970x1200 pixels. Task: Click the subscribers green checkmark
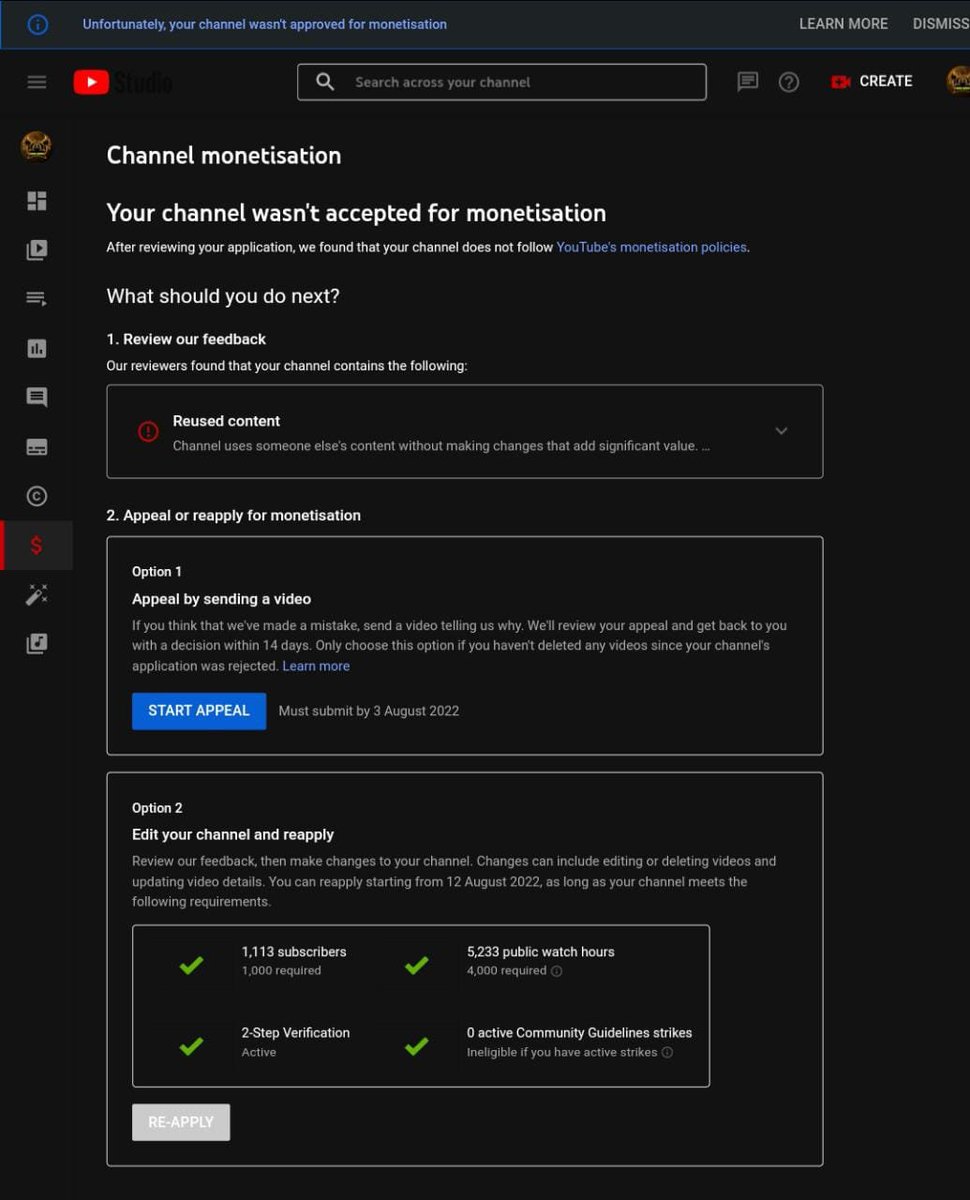pos(191,965)
